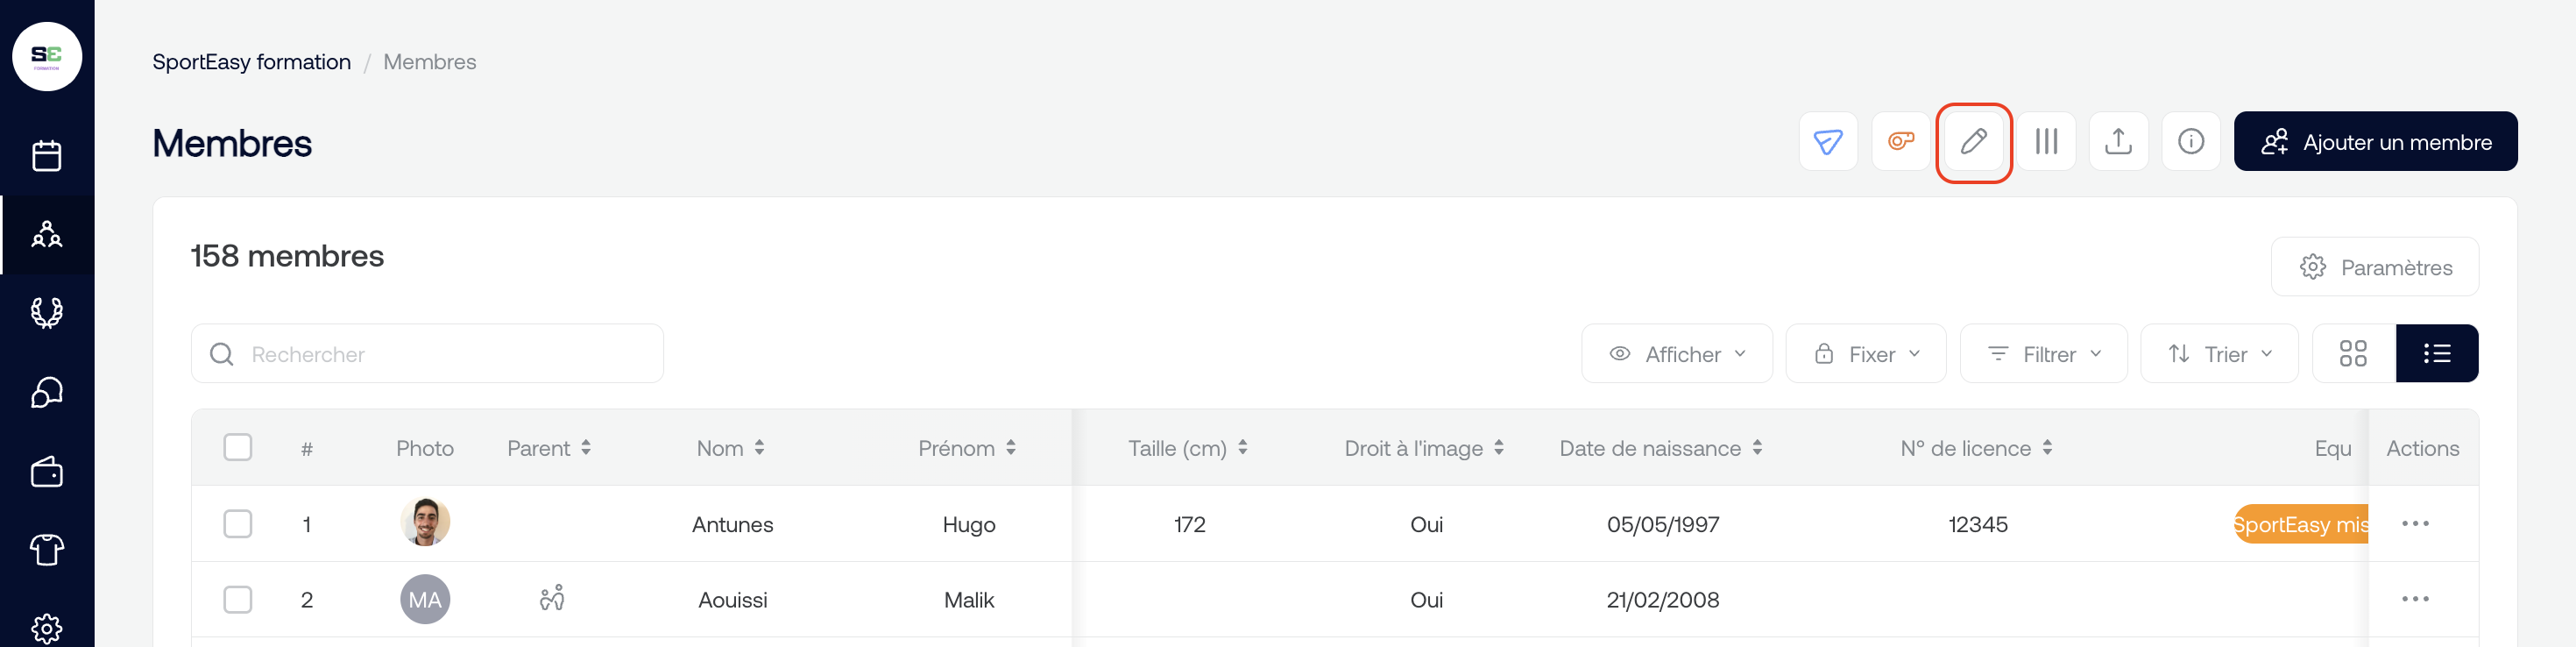The width and height of the screenshot is (2576, 647).
Task: Click the upload export icon
Action: (x=2118, y=142)
